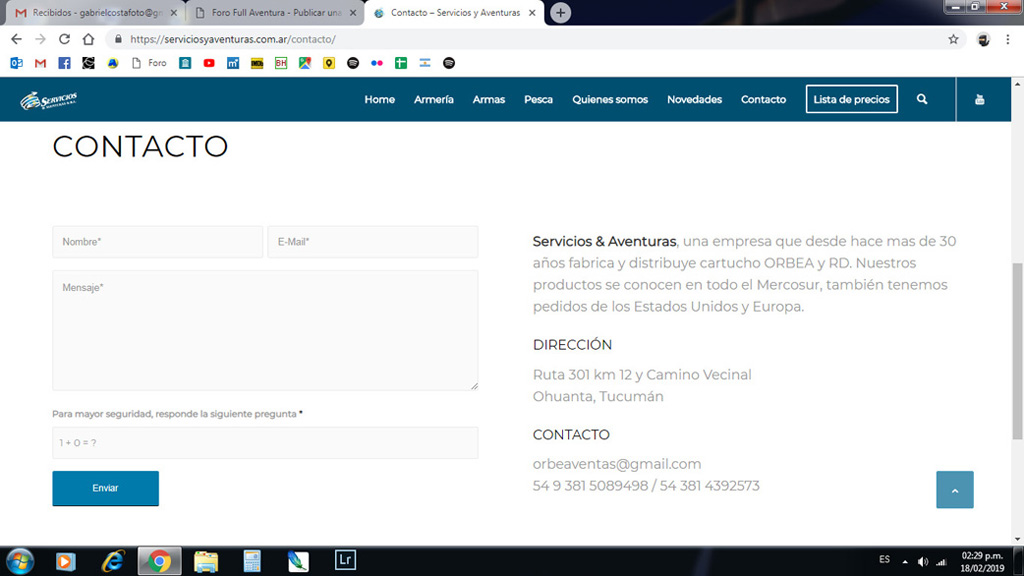Click into the E-Mail field
1024x576 pixels.
click(373, 242)
